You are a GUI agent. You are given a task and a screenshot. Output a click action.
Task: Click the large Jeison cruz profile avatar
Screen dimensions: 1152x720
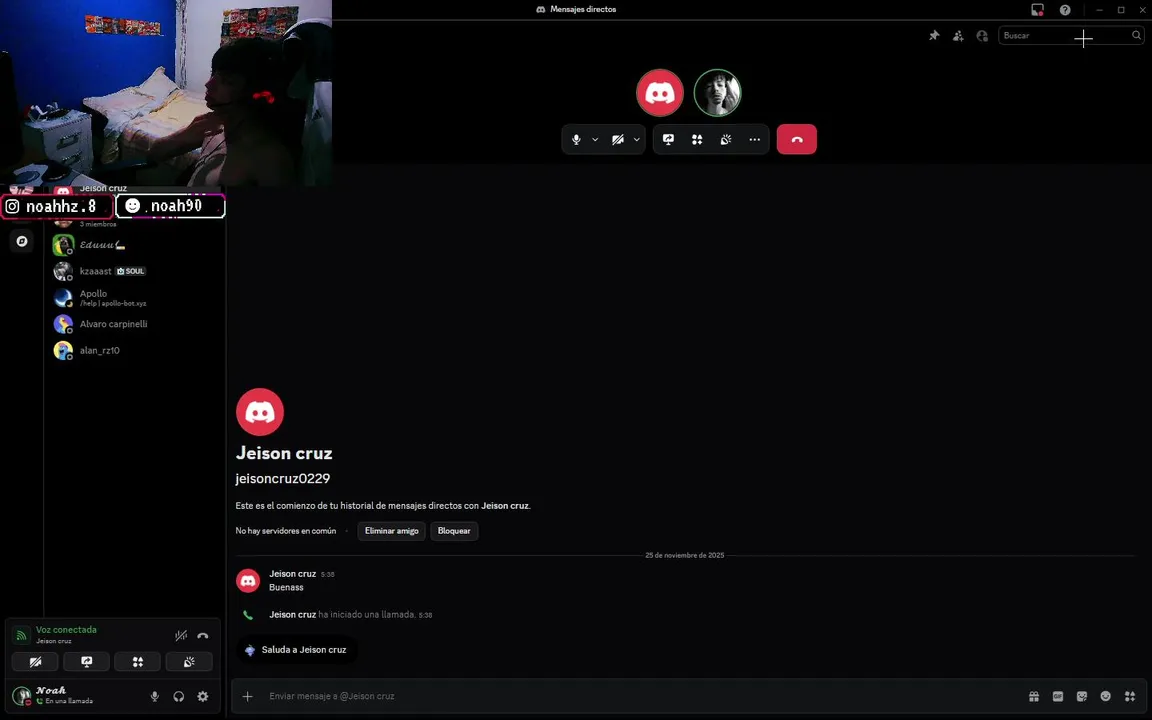259,412
